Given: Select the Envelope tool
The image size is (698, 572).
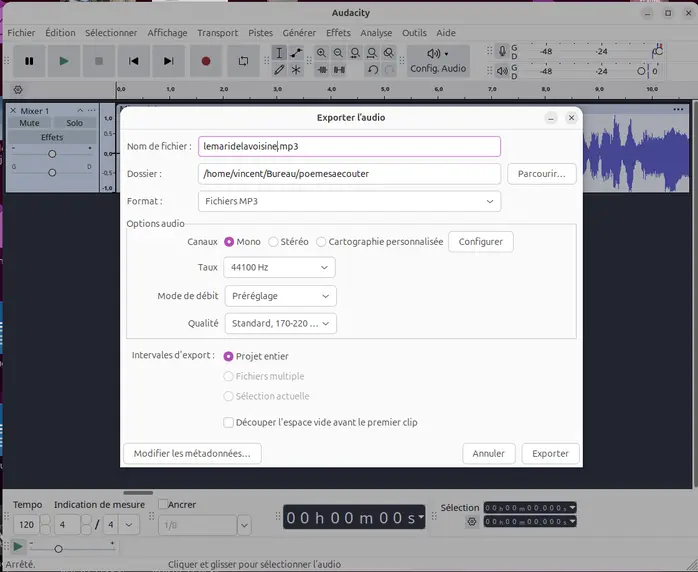Looking at the screenshot, I should pos(296,53).
